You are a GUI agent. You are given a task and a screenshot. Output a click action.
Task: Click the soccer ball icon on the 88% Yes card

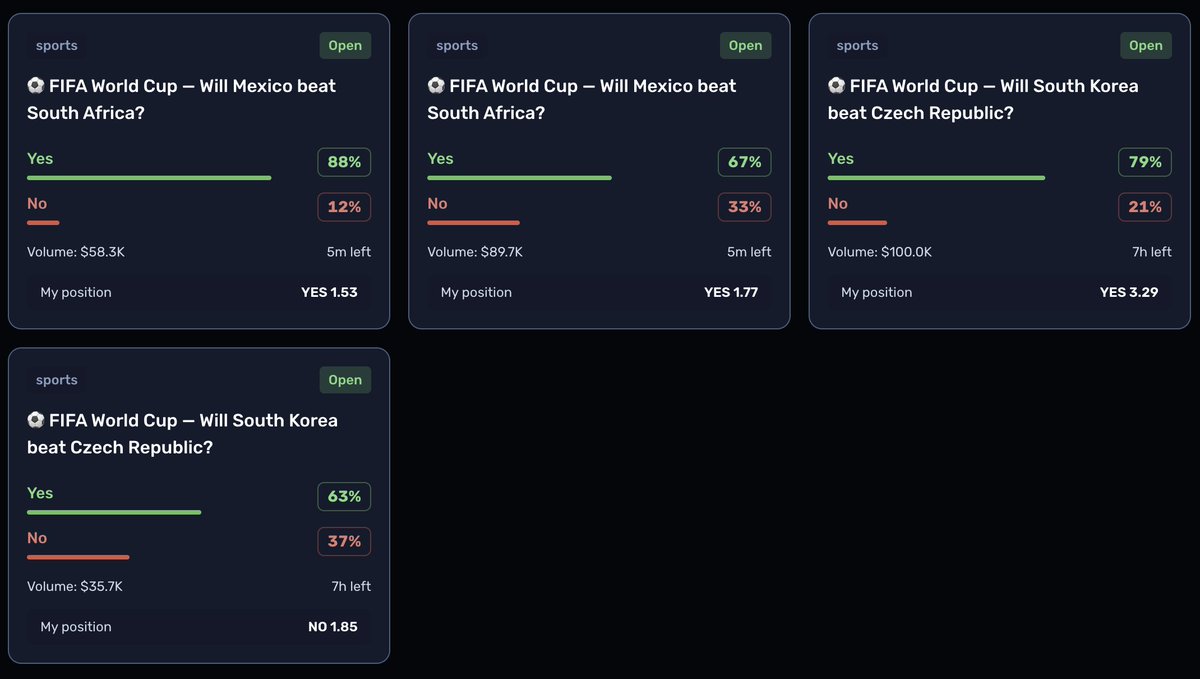[x=35, y=86]
